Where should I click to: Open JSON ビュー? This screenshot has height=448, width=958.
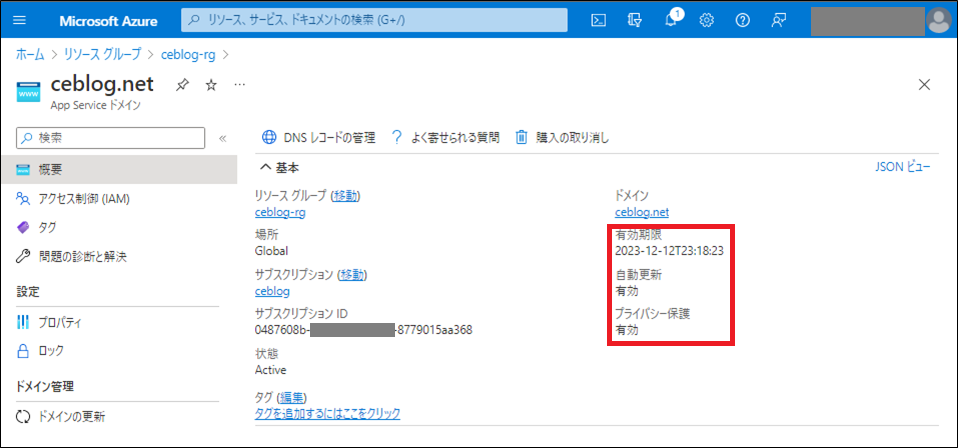(x=903, y=167)
